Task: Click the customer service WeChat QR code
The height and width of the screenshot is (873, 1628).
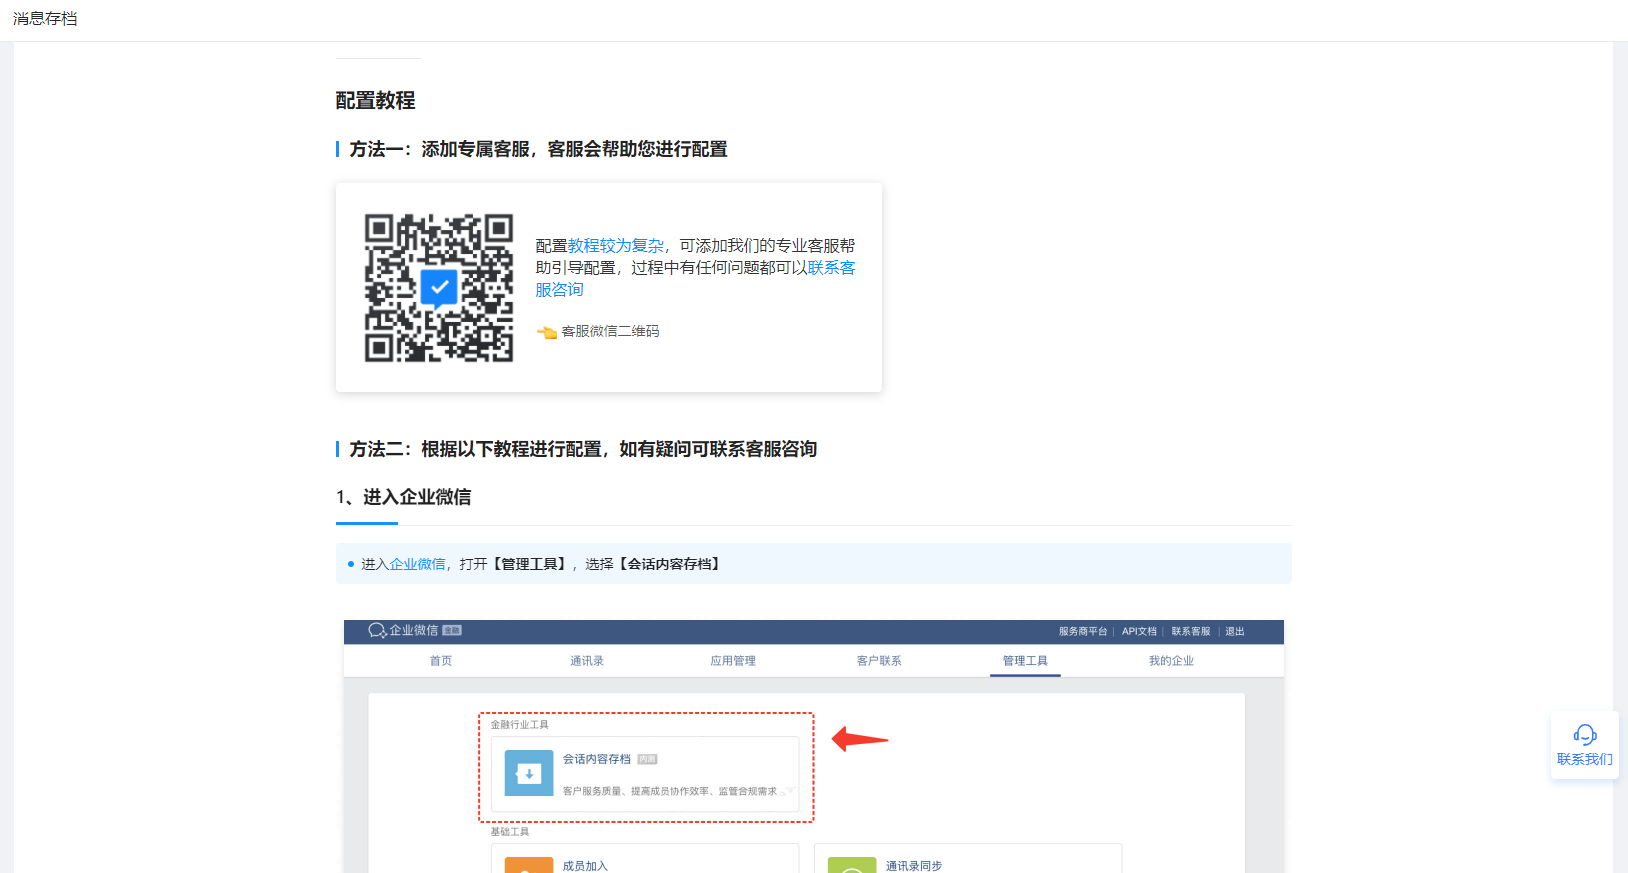Action: [x=439, y=288]
